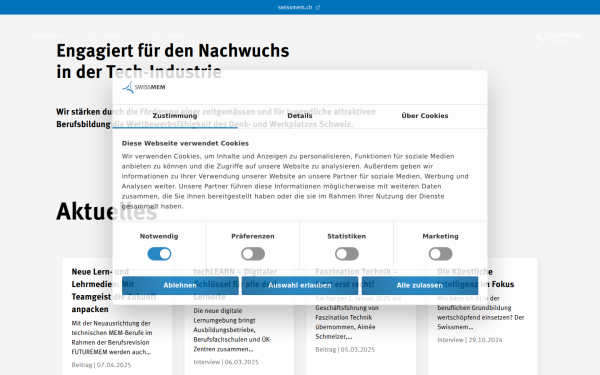Click the Swissmem logo in cookie dialog
The width and height of the screenshot is (600, 375).
[x=143, y=87]
